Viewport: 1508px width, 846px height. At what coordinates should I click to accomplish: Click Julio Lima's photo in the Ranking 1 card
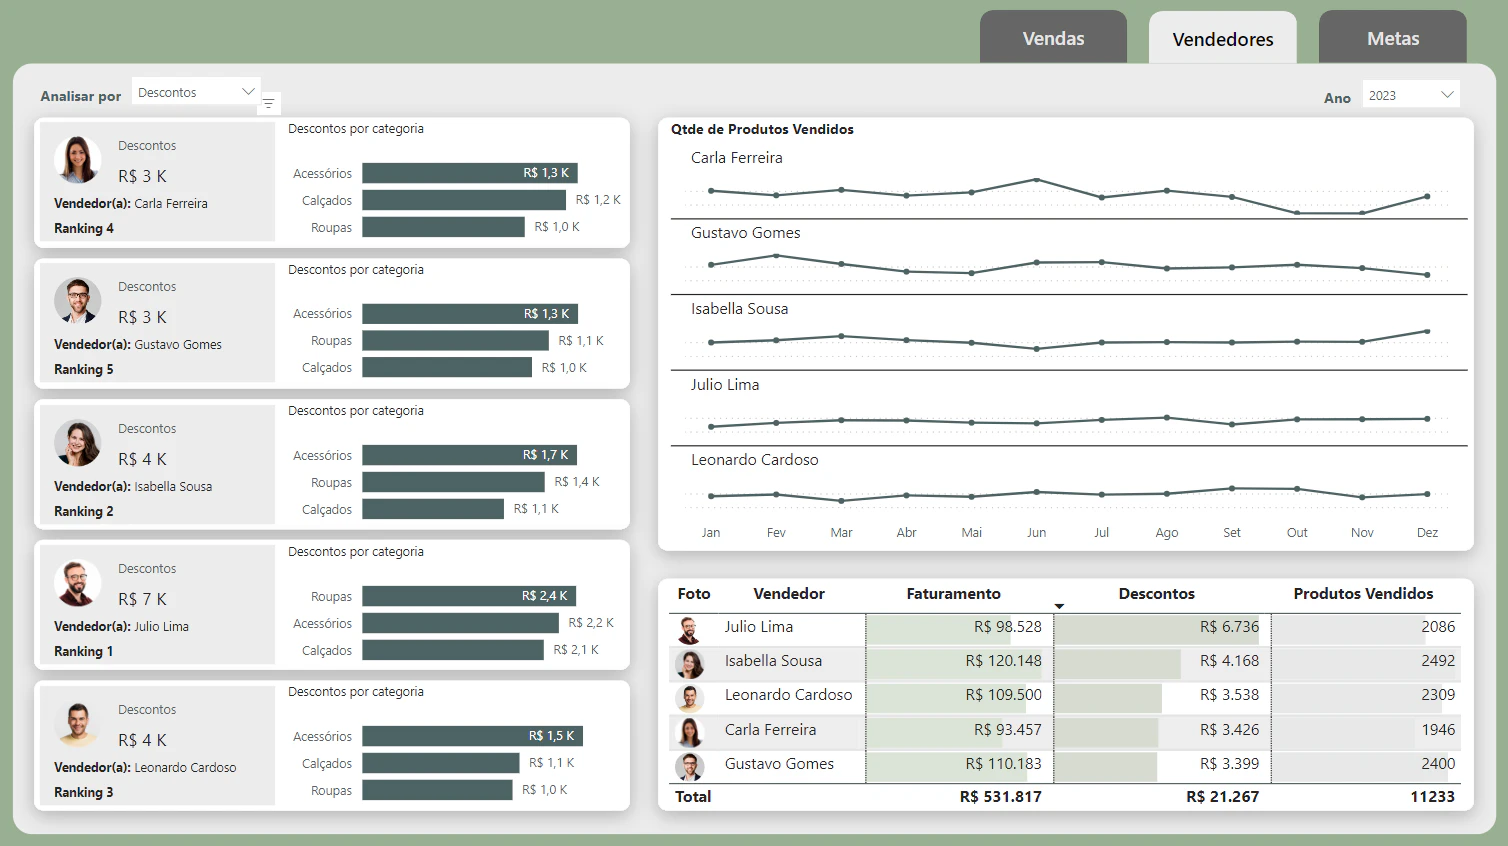(77, 583)
